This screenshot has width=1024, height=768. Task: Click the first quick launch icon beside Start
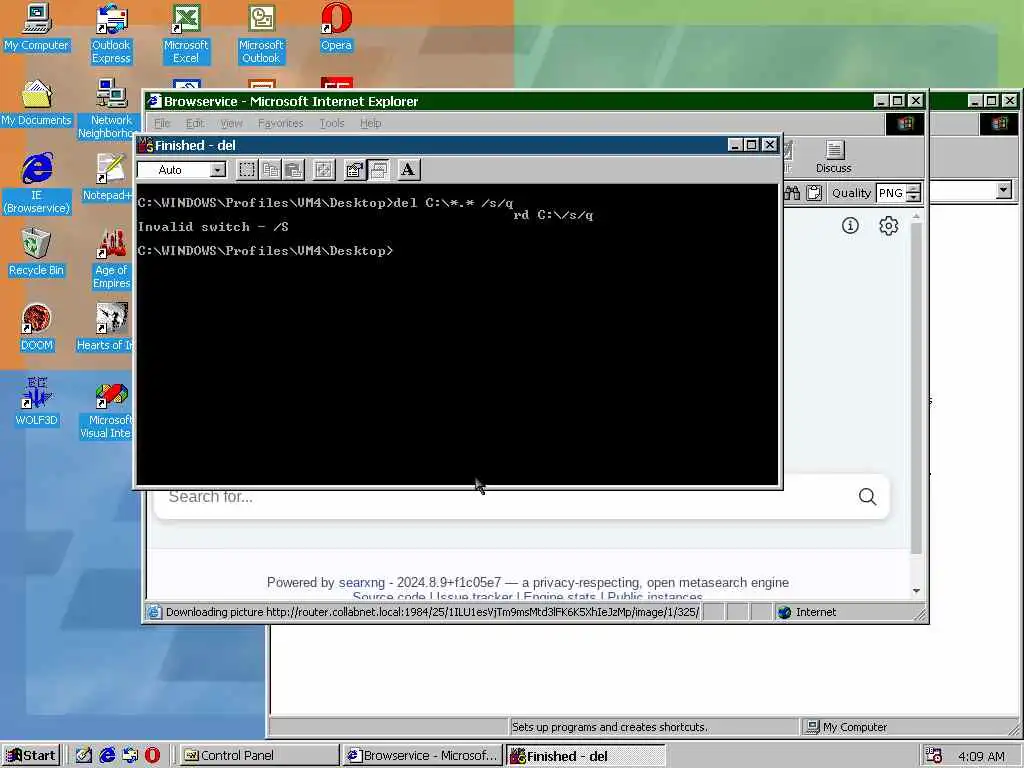tap(84, 756)
